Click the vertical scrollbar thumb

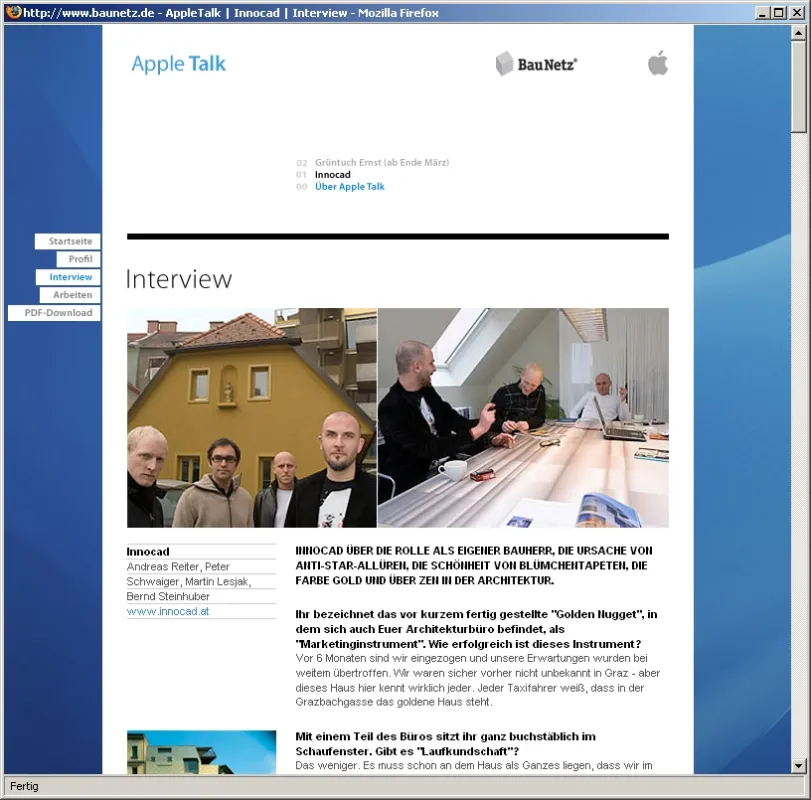tap(798, 86)
